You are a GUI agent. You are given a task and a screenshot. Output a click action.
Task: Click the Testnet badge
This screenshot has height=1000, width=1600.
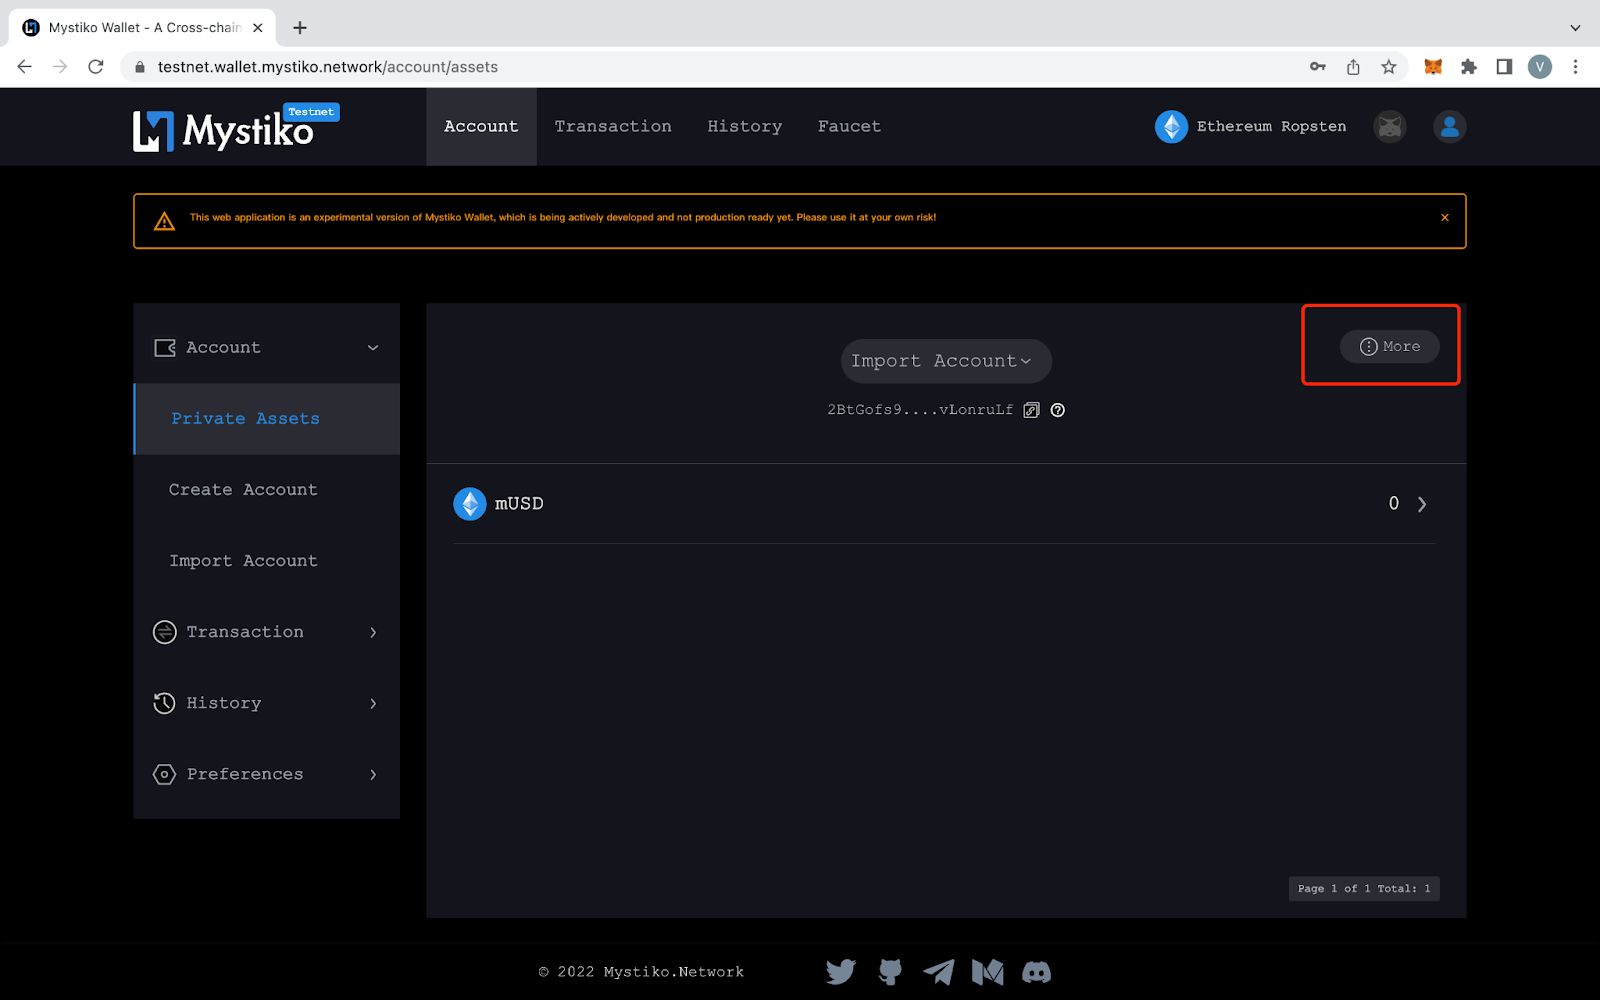311,112
